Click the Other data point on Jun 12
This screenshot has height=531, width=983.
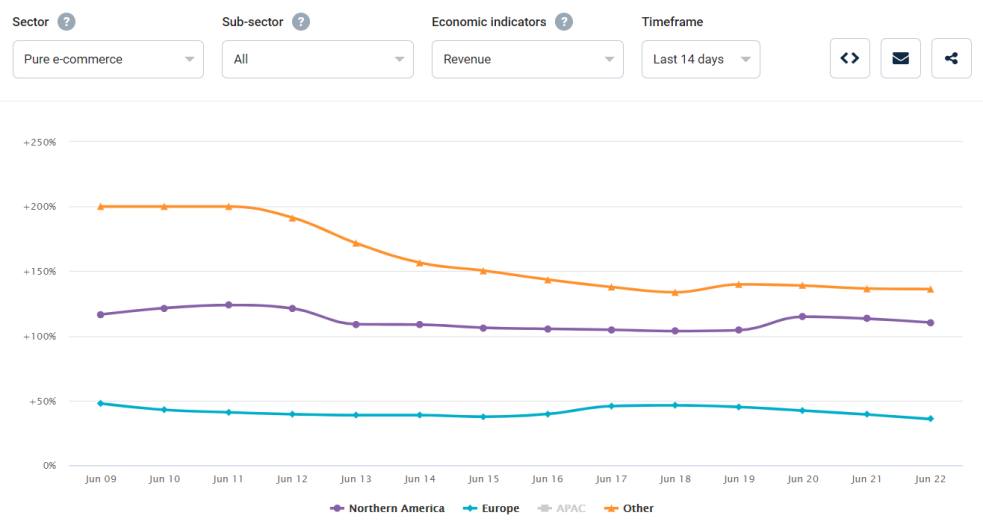tap(292, 218)
